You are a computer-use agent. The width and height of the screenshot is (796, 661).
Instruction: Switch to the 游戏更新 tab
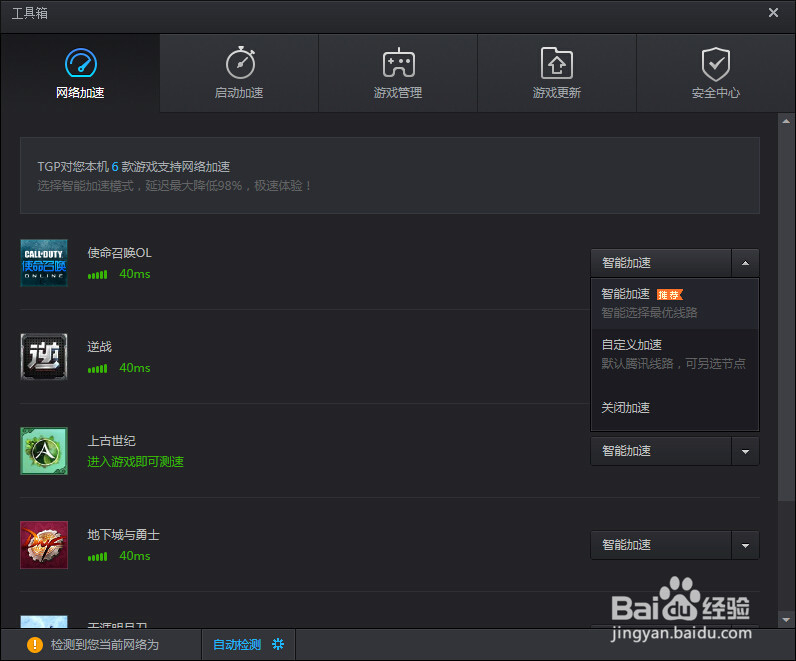(557, 73)
